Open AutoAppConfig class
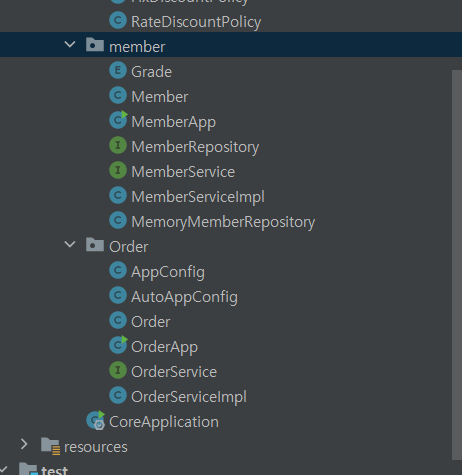Viewport: 462px width, 475px height. click(x=184, y=297)
